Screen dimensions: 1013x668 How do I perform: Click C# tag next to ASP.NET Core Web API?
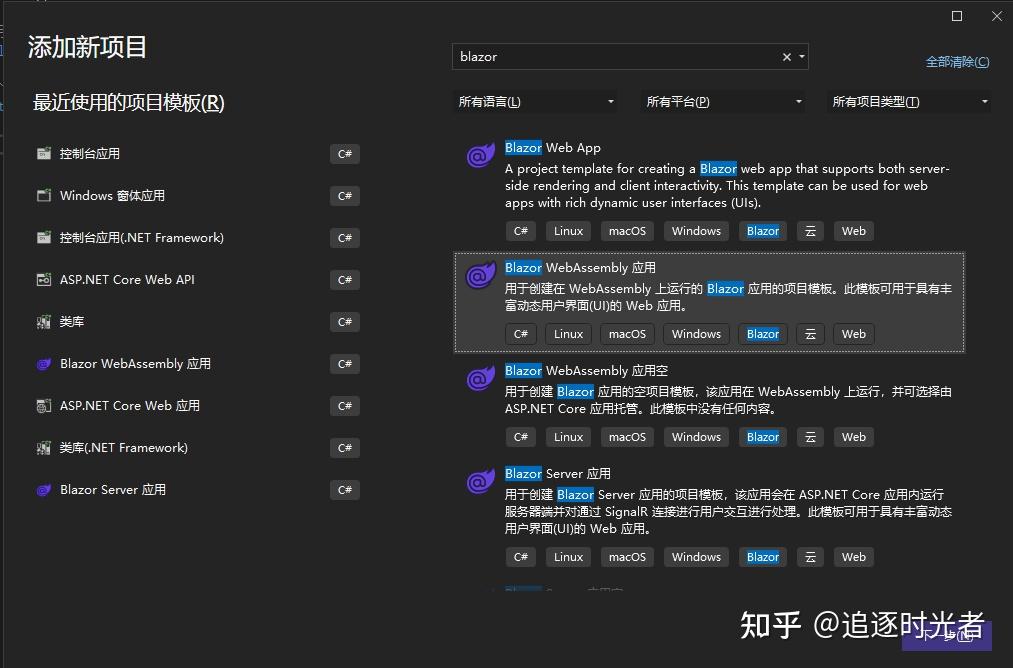coord(344,280)
